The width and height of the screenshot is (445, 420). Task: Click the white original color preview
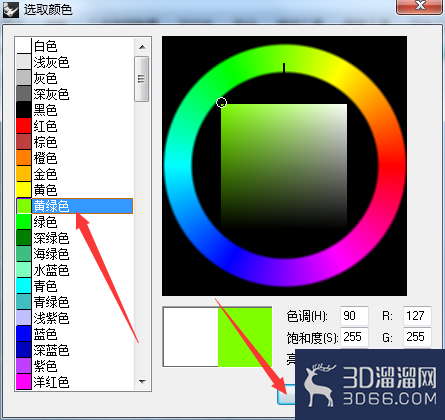click(191, 337)
